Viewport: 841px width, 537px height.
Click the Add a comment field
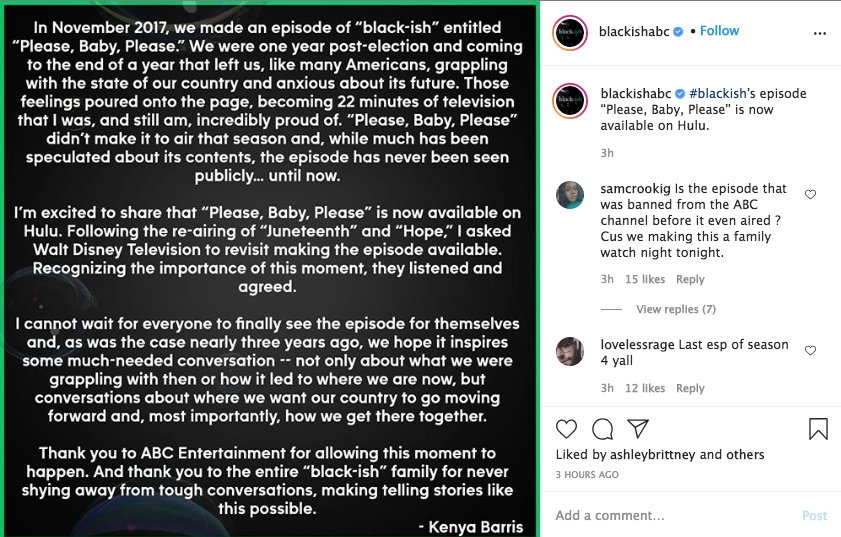coord(670,516)
